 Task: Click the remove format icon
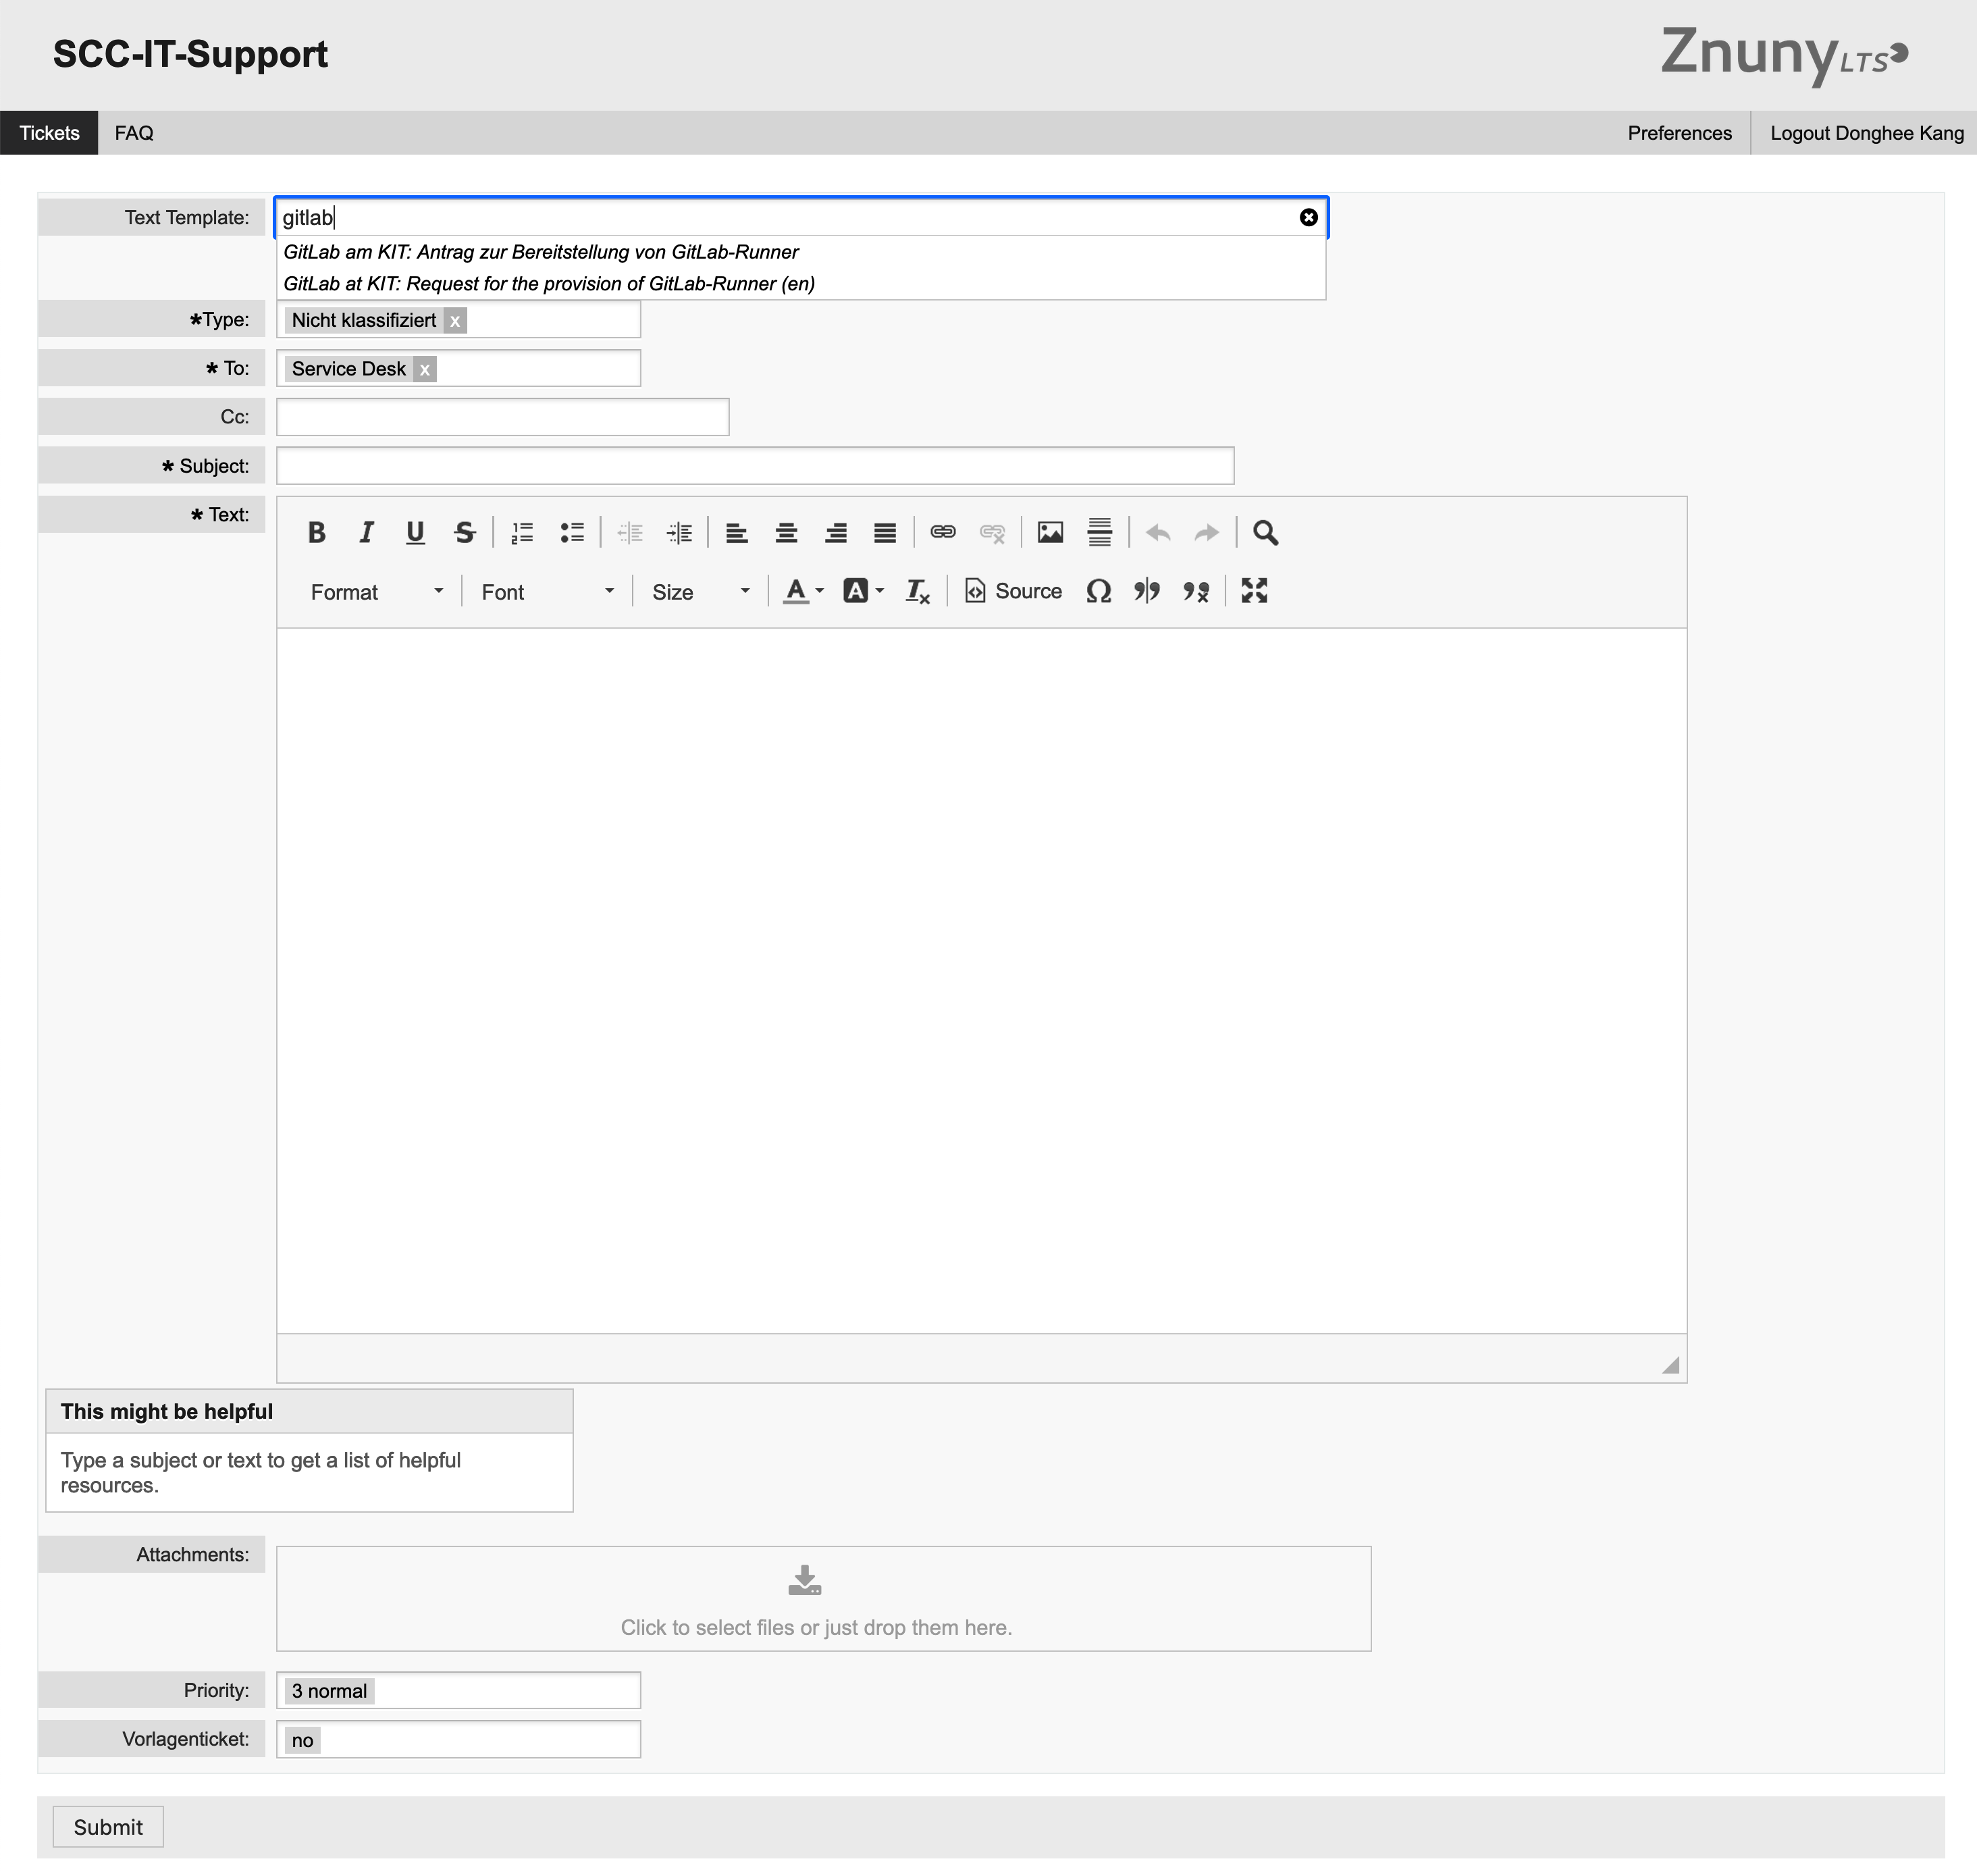(x=917, y=591)
